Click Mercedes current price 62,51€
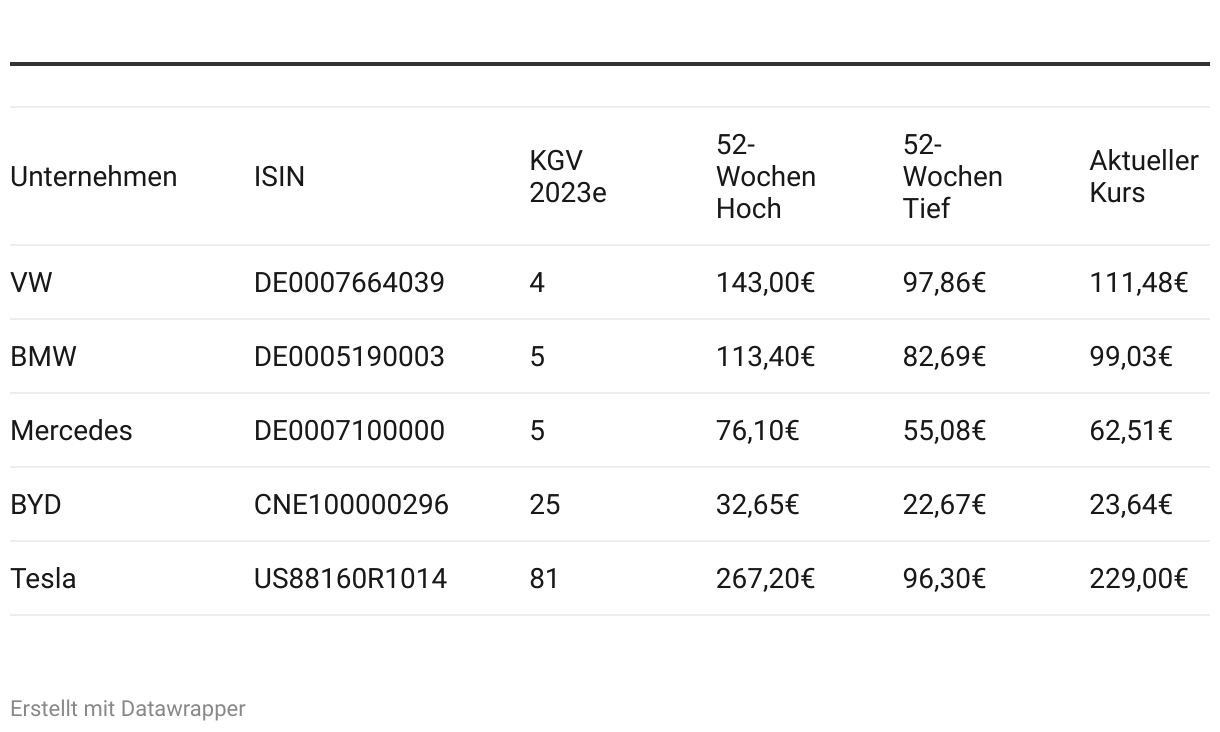This screenshot has height=732, width=1220. click(x=1130, y=431)
